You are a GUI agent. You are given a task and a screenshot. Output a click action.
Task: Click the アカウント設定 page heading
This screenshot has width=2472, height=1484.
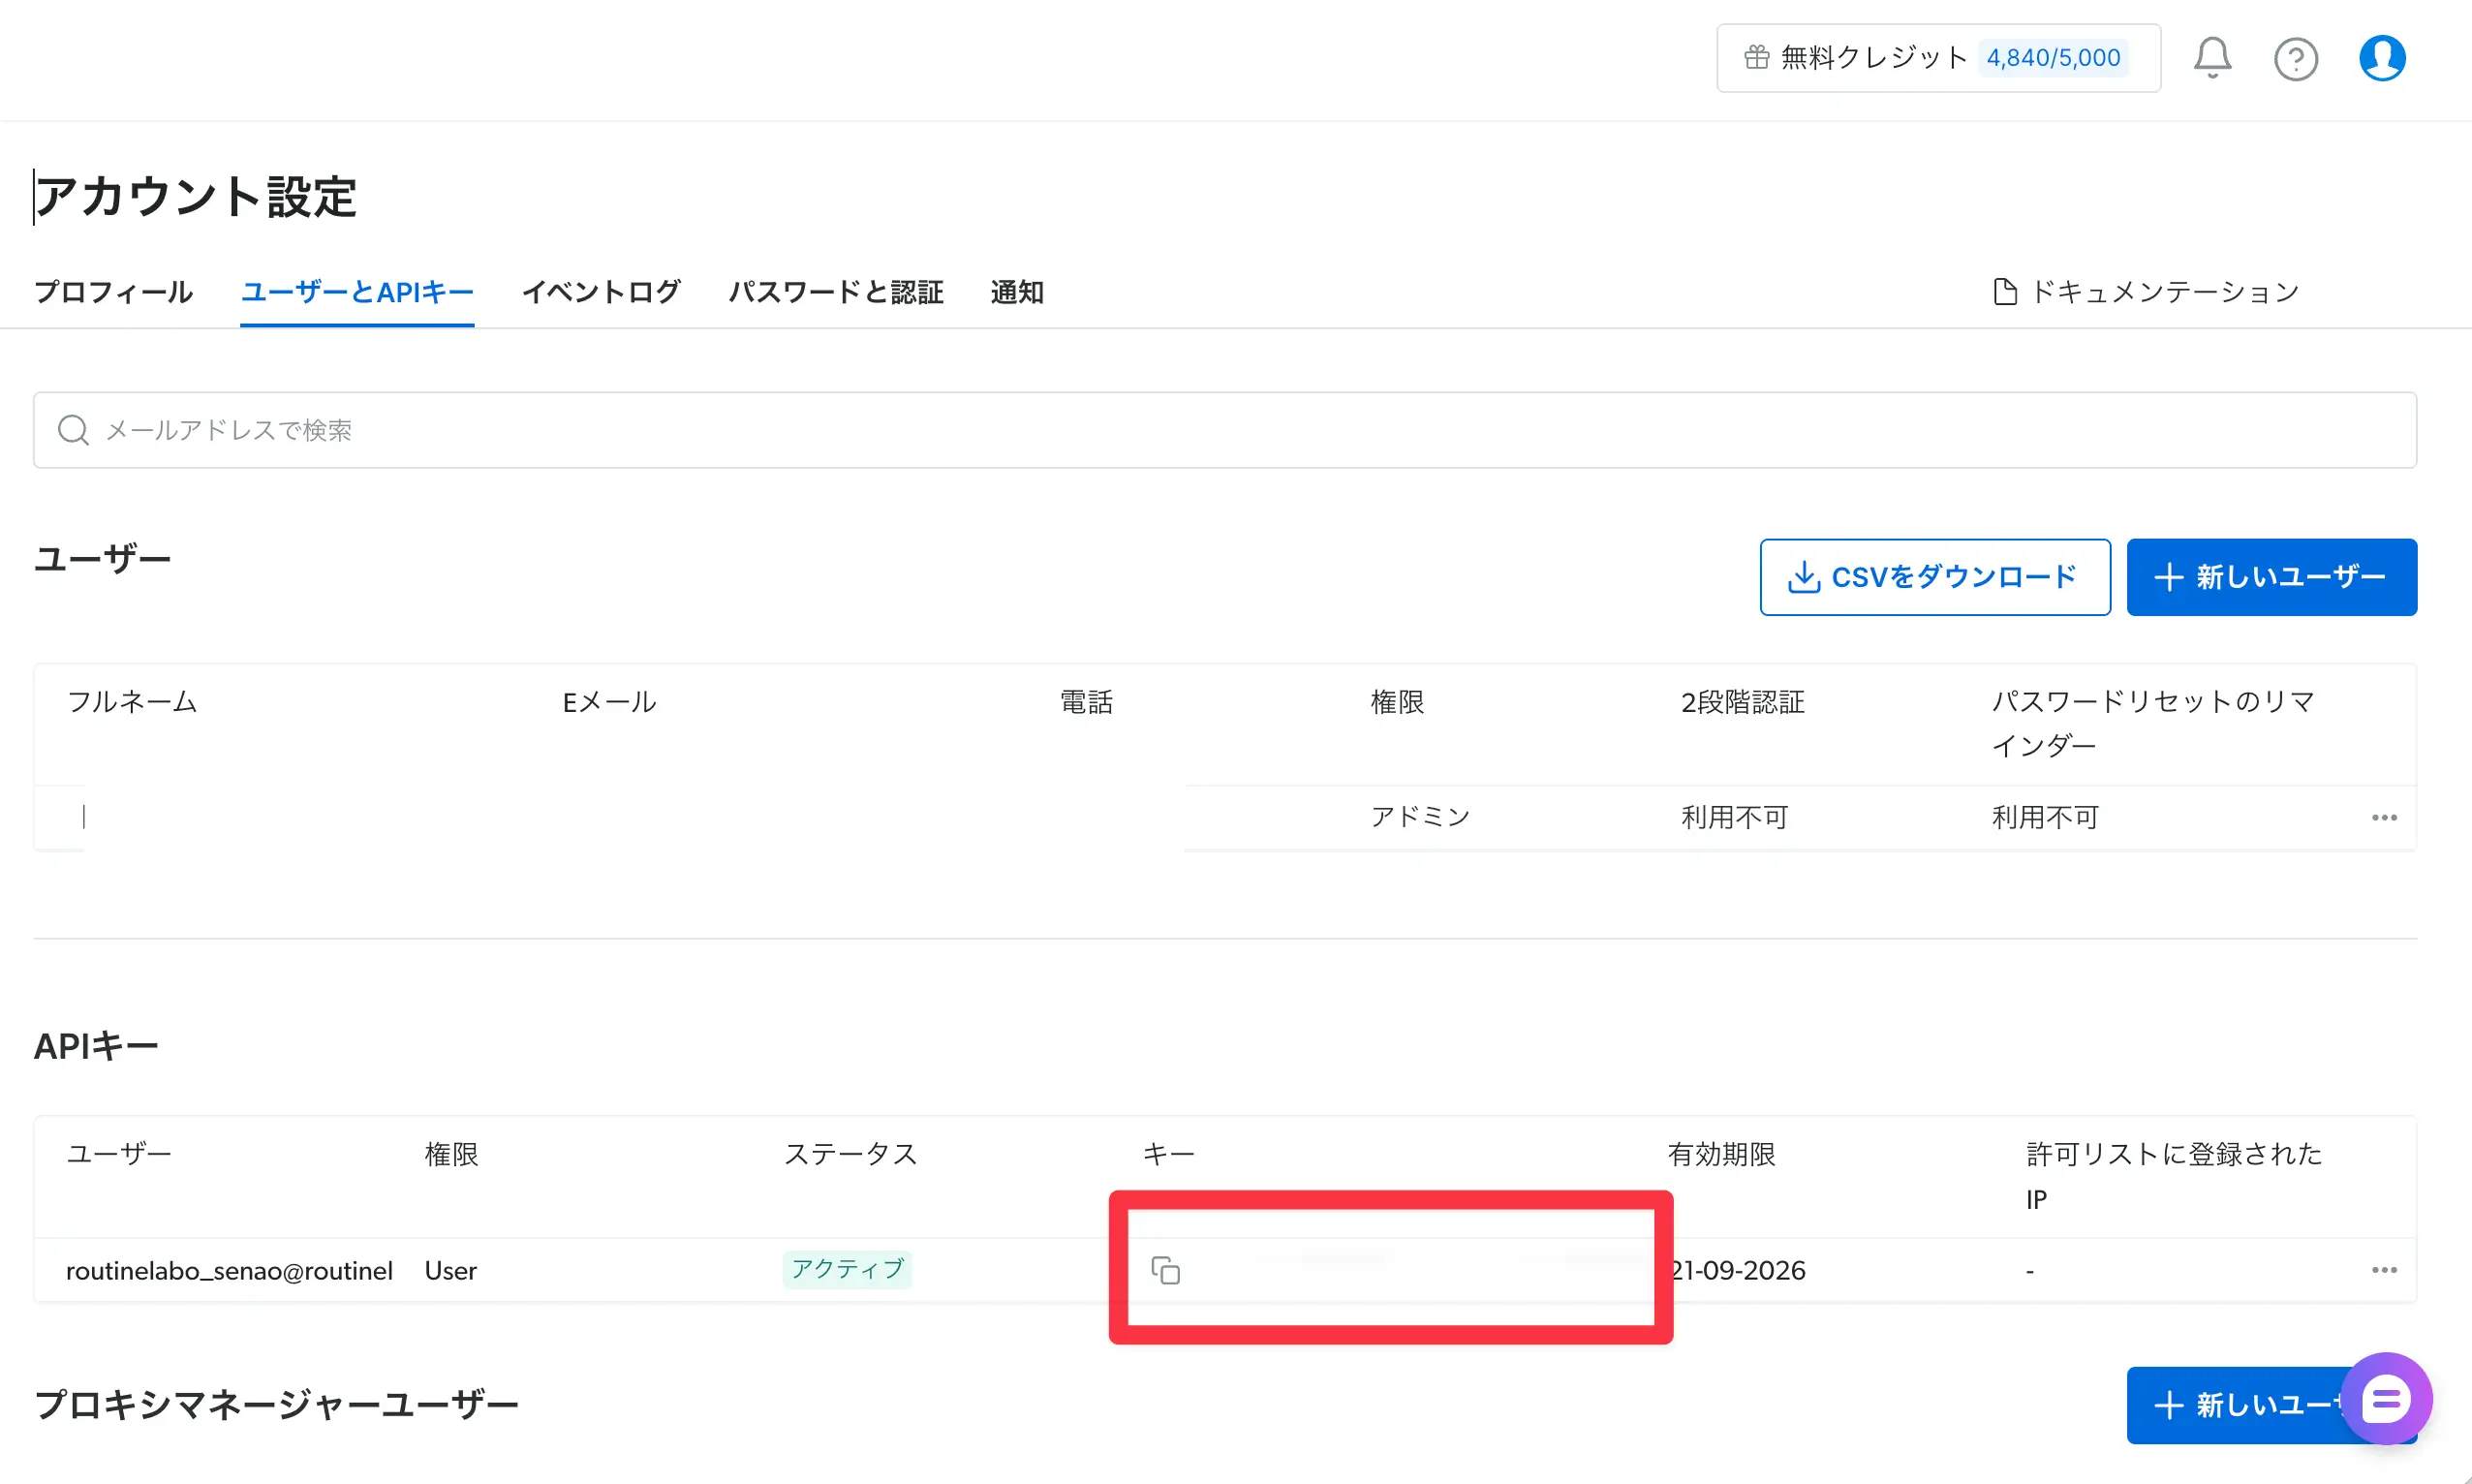[x=196, y=196]
